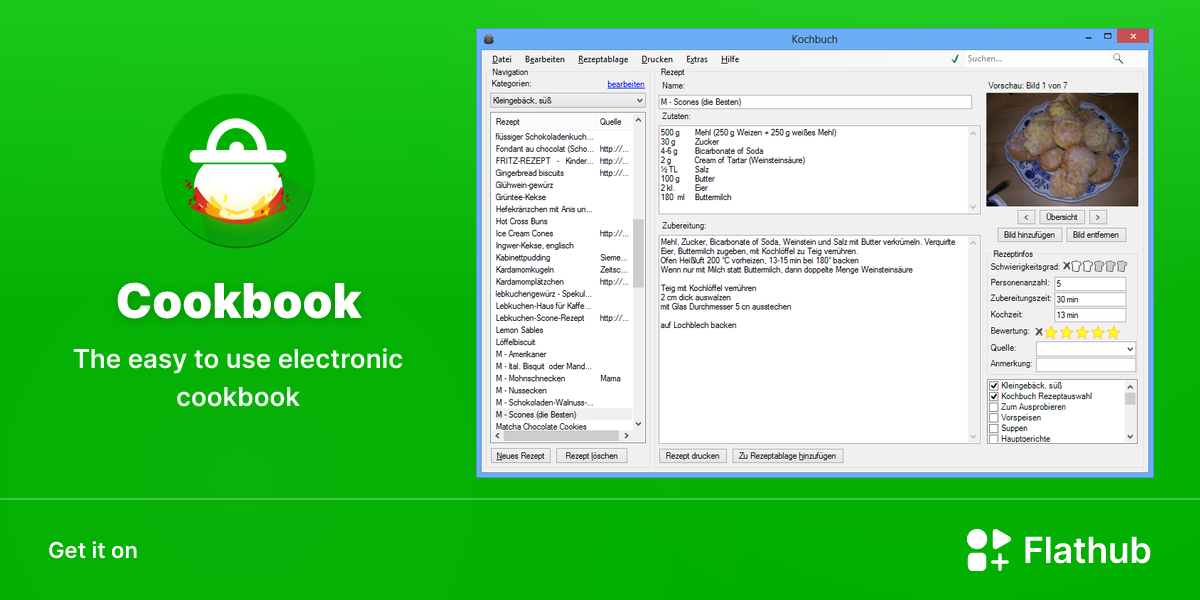The width and height of the screenshot is (1200, 600).
Task: Click Zu Rezeptablage hinzufügen button
Action: click(788, 456)
